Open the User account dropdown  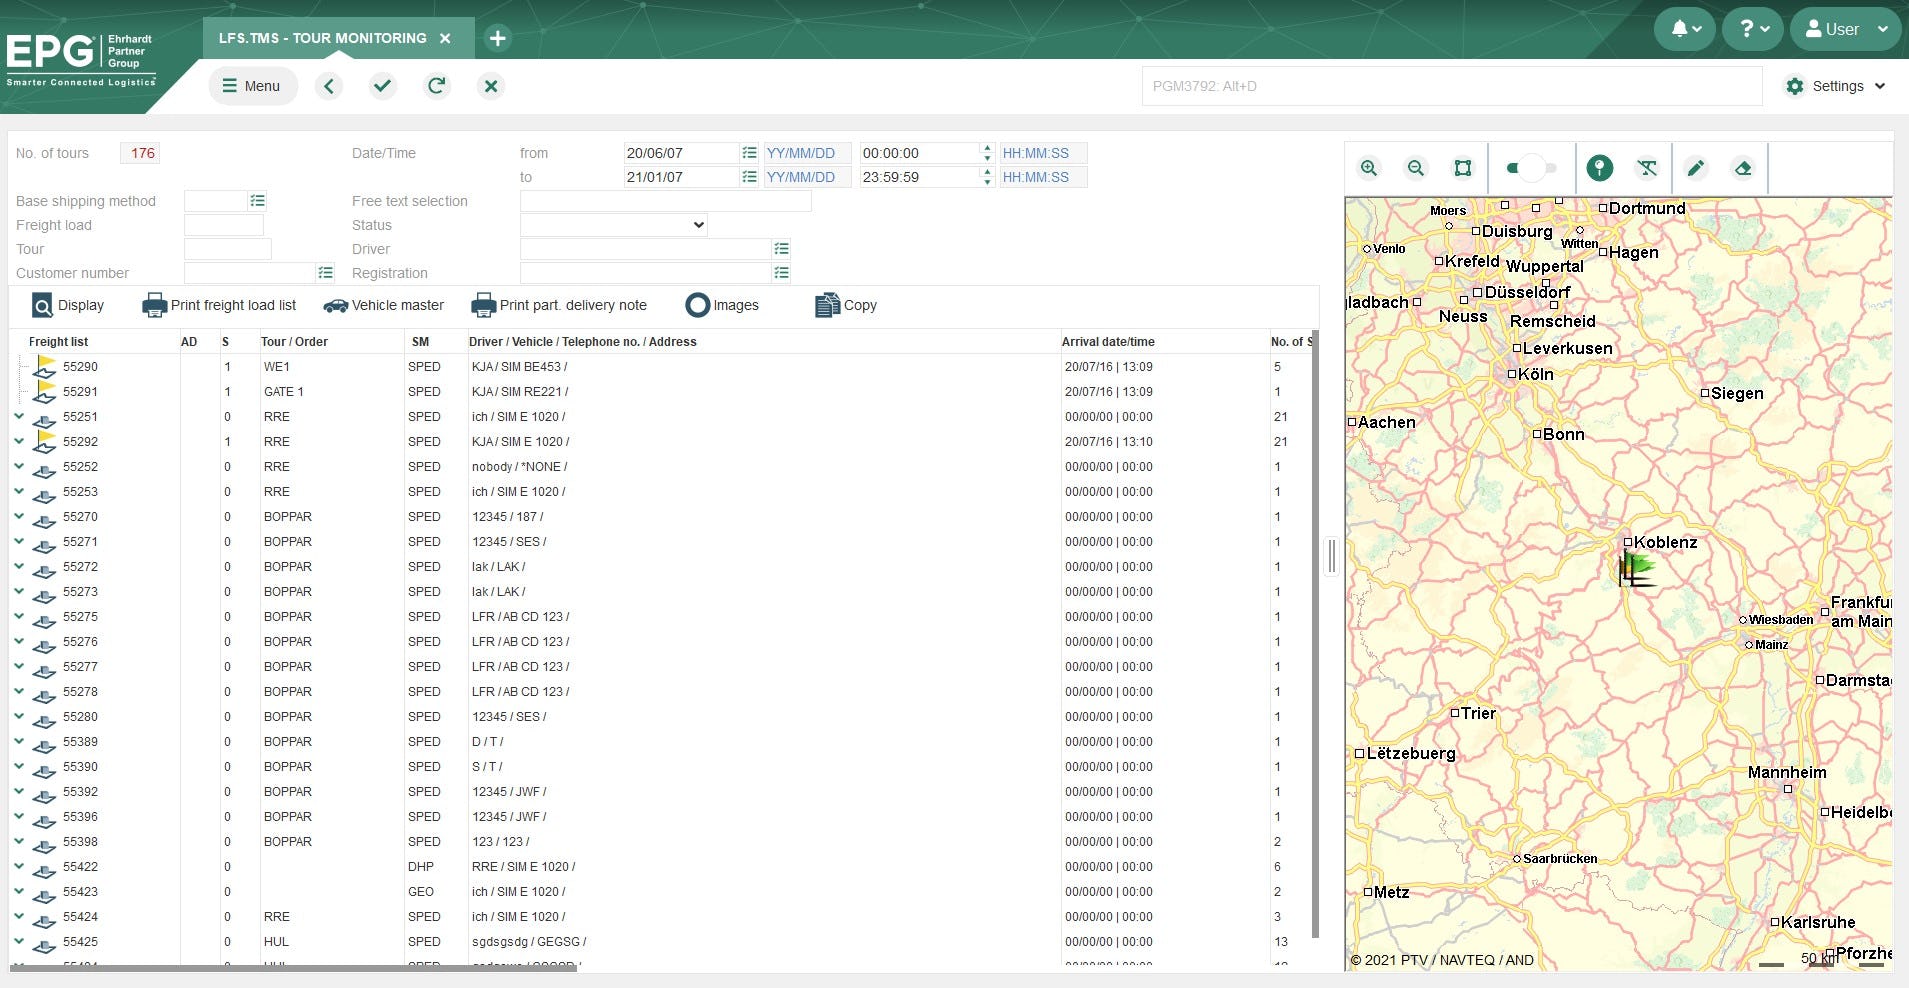1843,29
